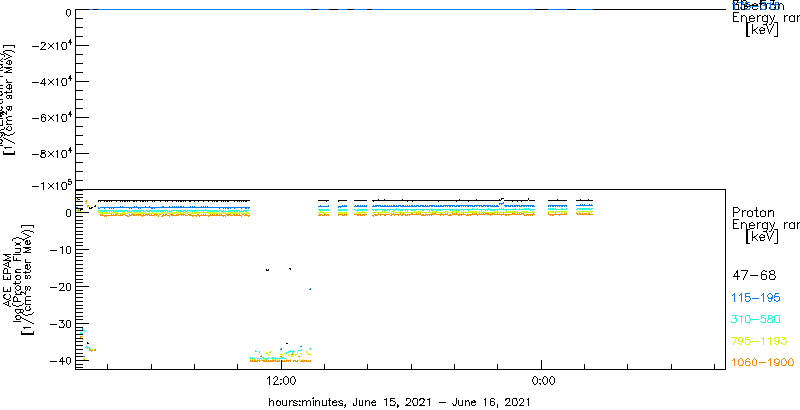The image size is (800, 410).
Task: Click the -30 tick on proton flux axis
Action: coord(59,323)
